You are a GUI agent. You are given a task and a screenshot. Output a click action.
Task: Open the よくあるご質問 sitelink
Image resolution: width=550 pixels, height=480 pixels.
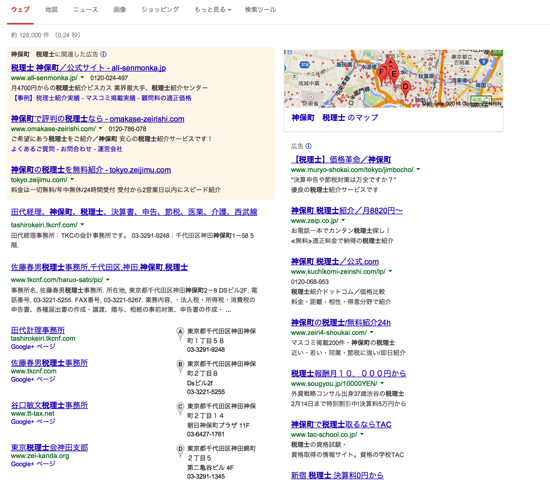point(33,149)
